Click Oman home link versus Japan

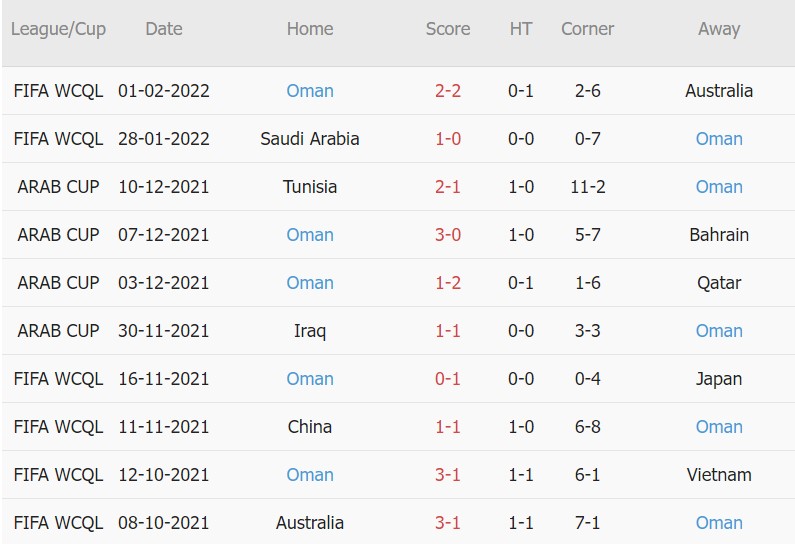[310, 379]
